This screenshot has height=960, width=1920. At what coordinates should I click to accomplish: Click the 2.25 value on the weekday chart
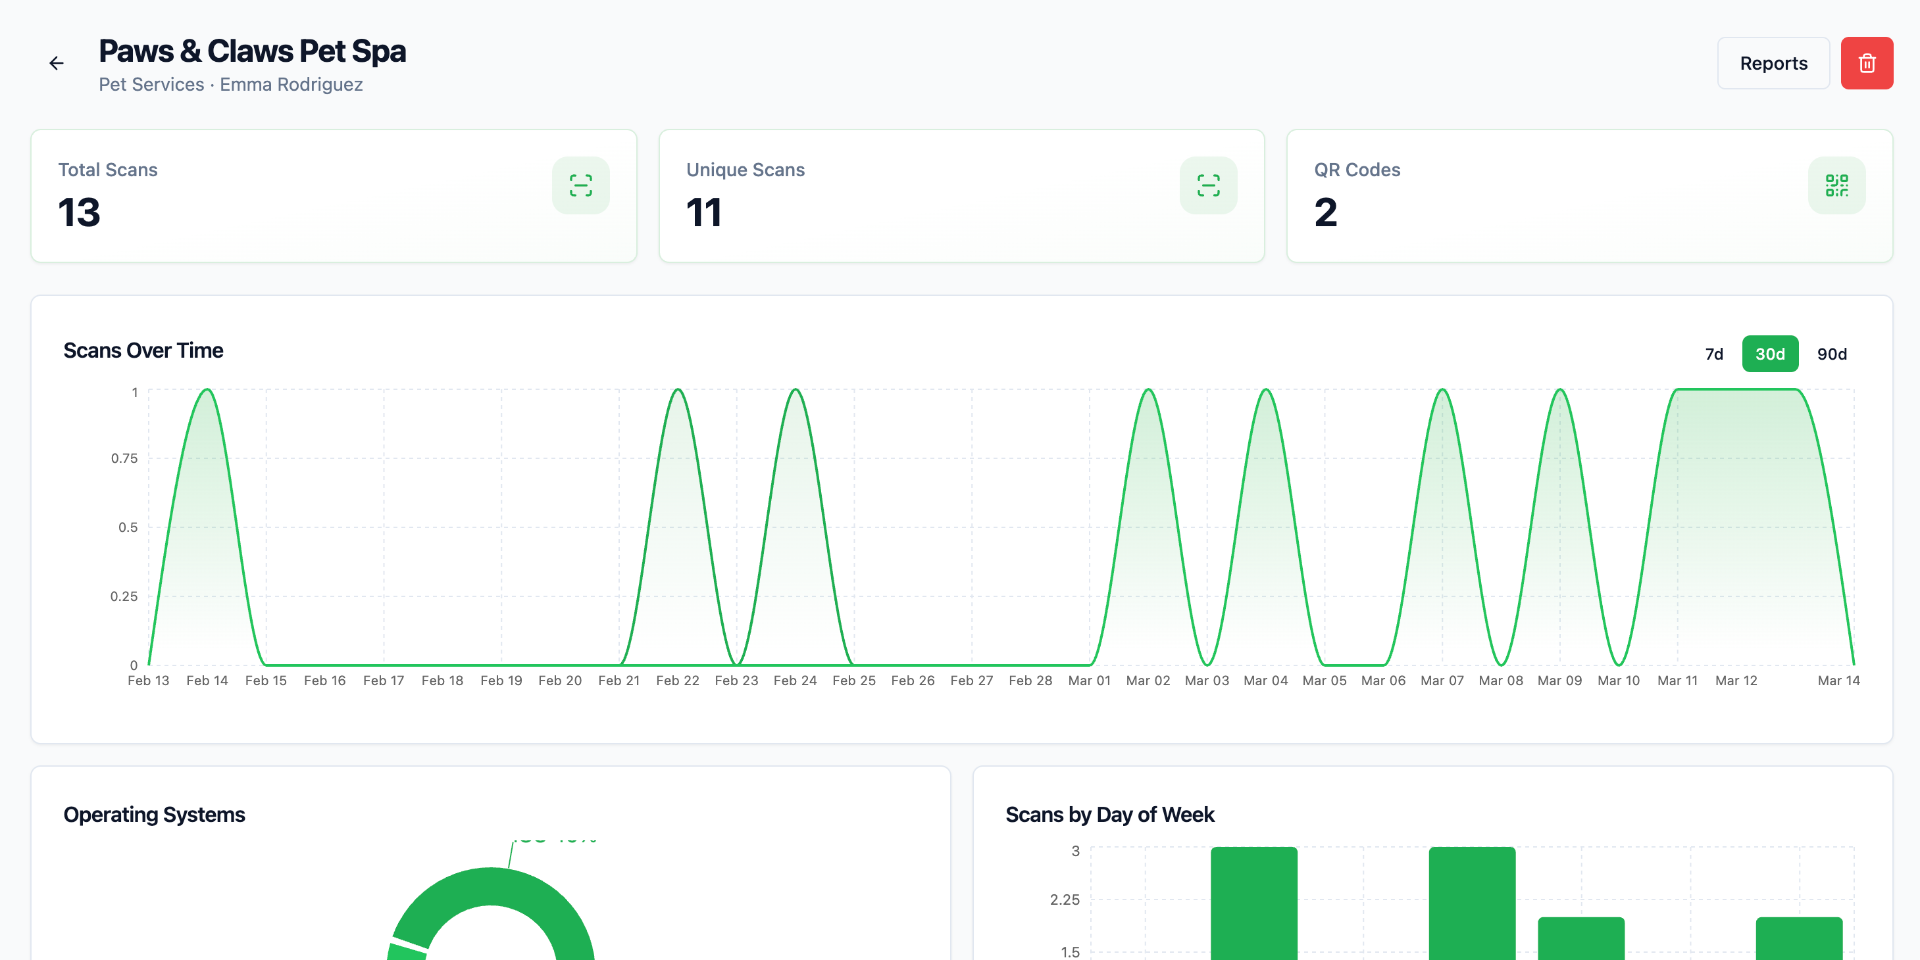[x=1065, y=900]
